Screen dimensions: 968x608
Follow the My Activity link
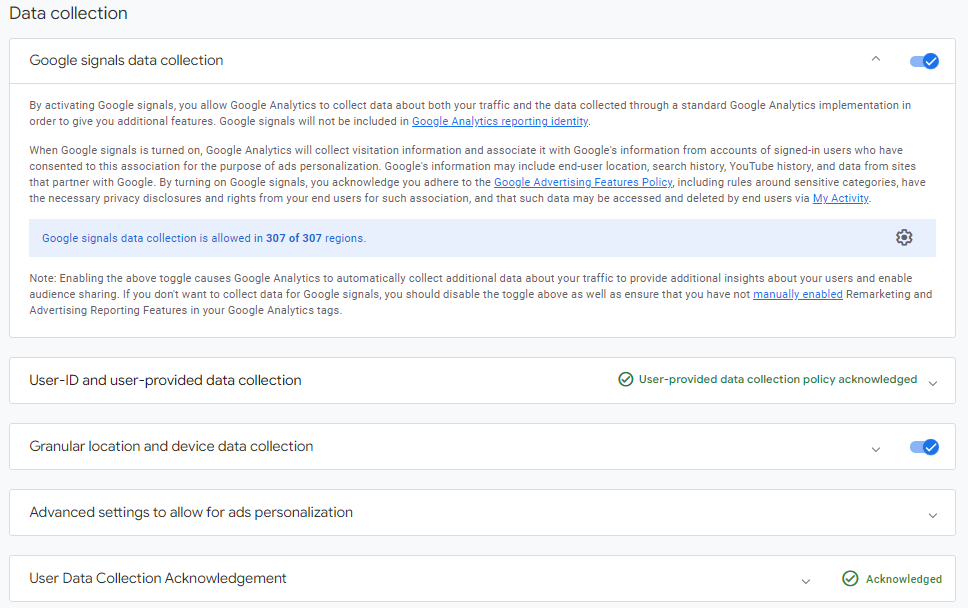coord(841,198)
